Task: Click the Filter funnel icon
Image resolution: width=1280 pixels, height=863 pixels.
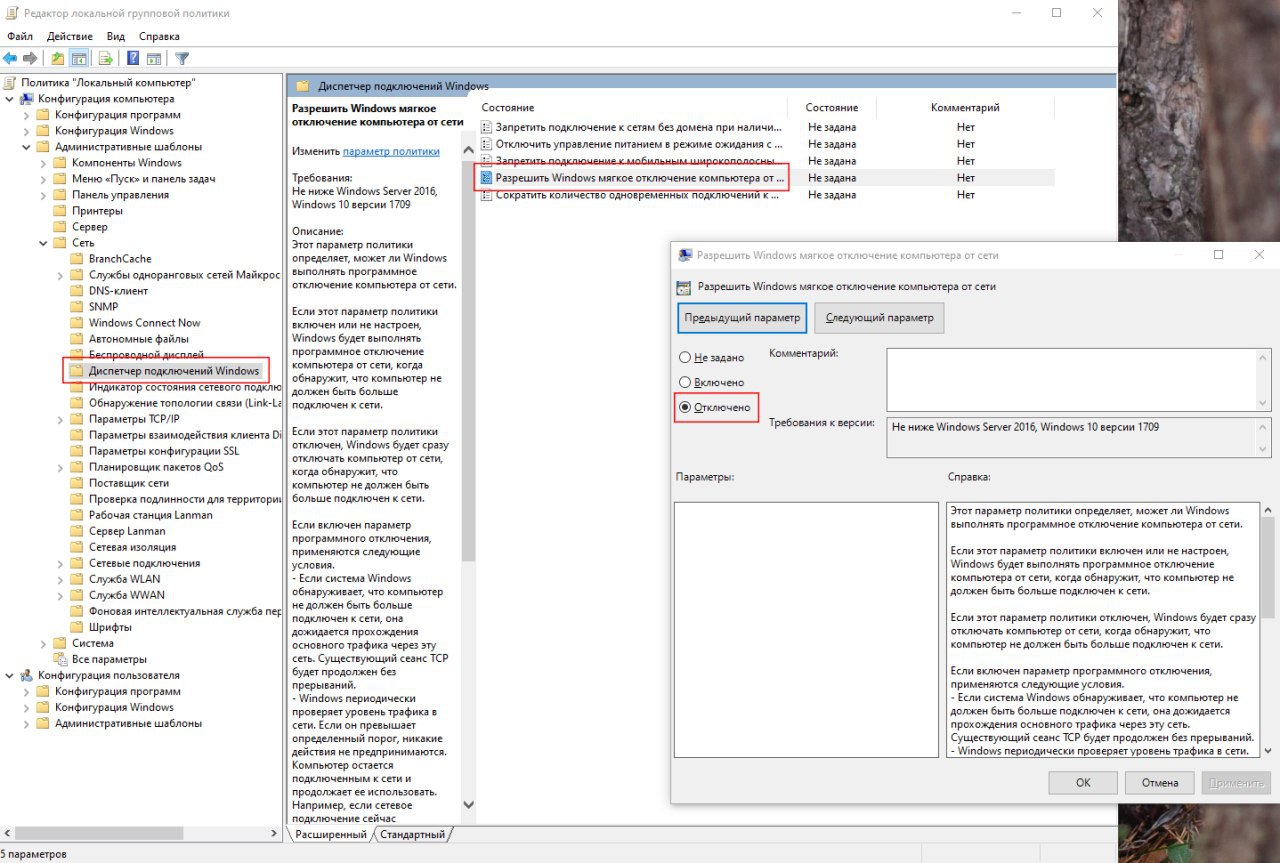Action: (x=182, y=58)
